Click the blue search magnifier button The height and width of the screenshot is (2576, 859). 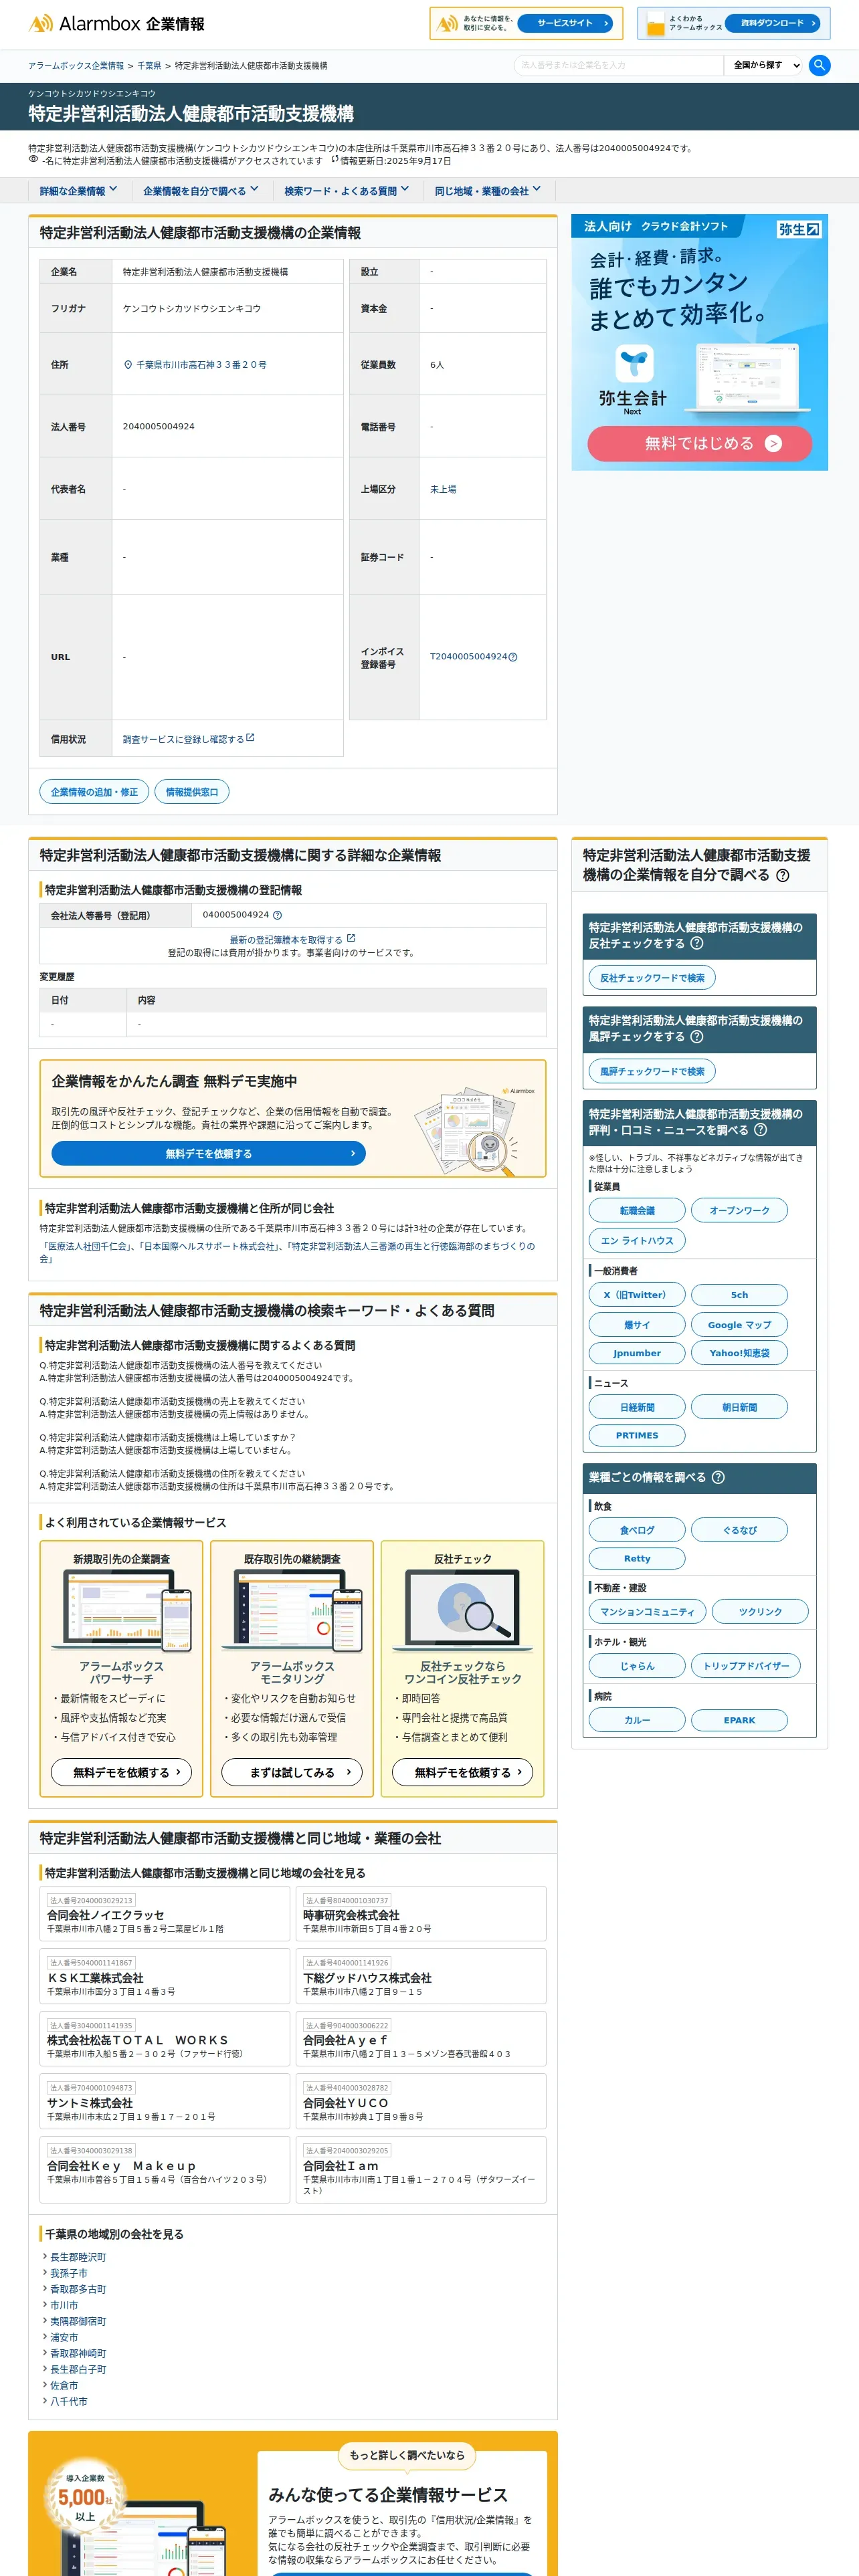click(819, 65)
